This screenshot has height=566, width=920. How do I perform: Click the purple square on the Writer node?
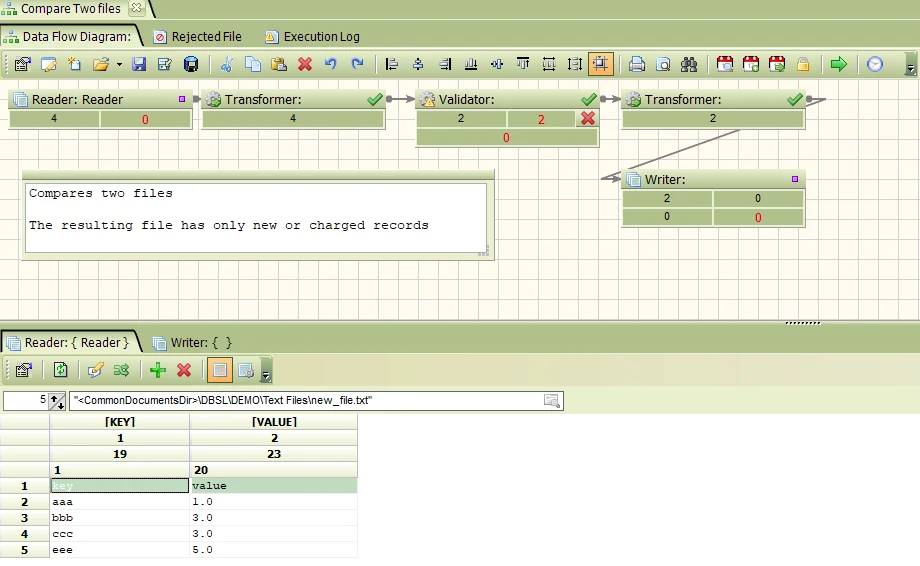pos(795,179)
